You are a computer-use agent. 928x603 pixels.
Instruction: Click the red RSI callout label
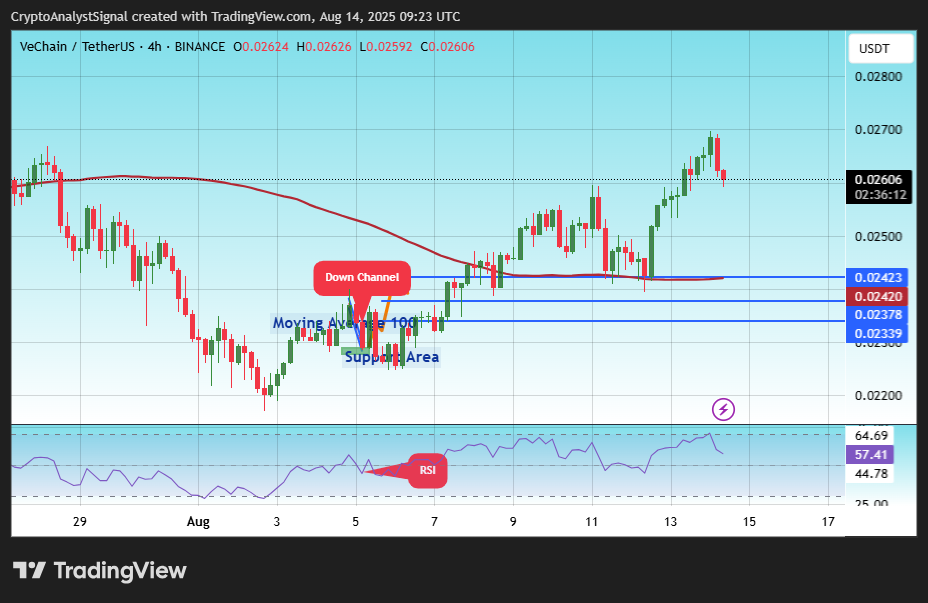click(427, 470)
